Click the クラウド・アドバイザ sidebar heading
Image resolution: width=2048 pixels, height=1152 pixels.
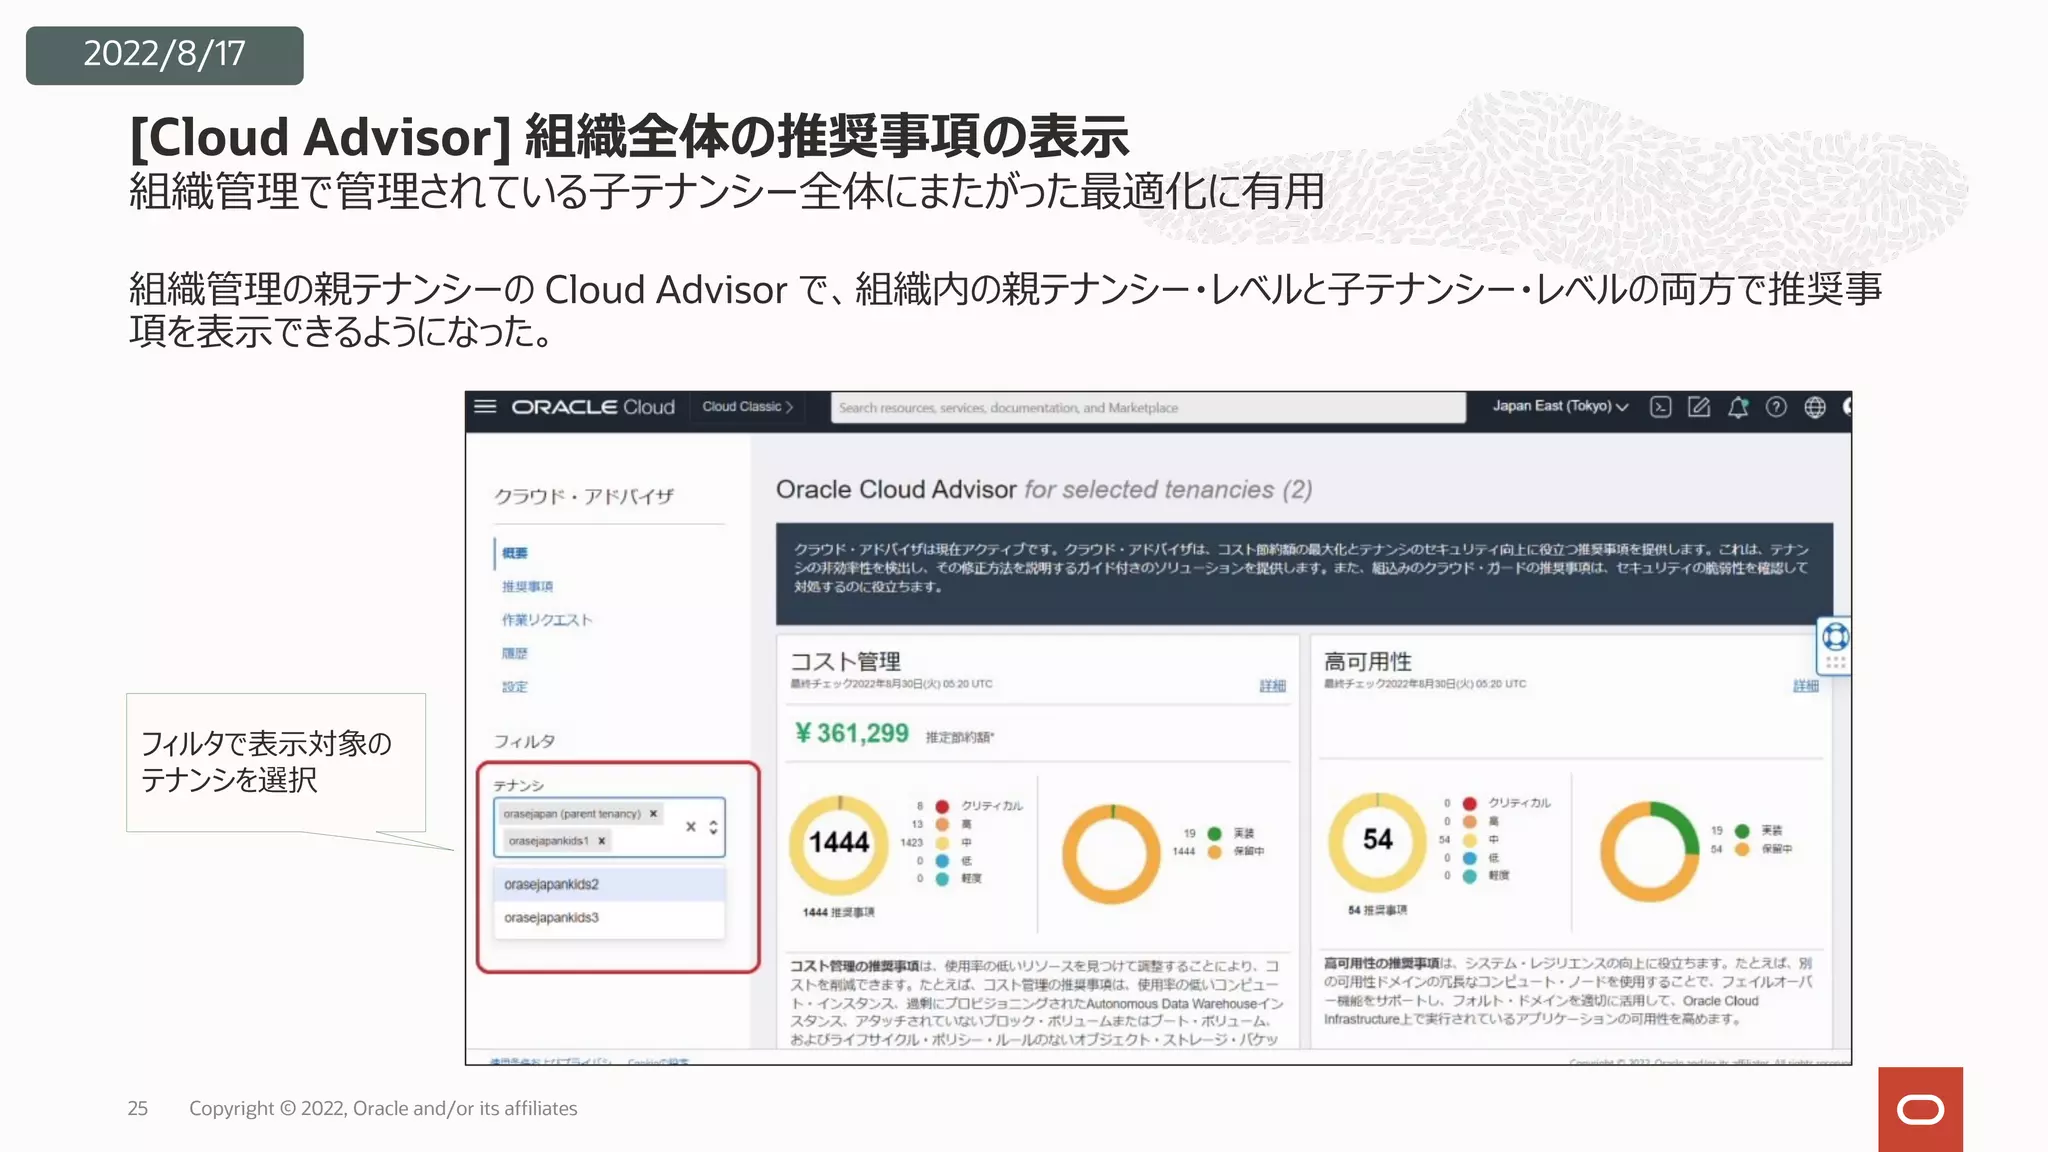click(584, 496)
